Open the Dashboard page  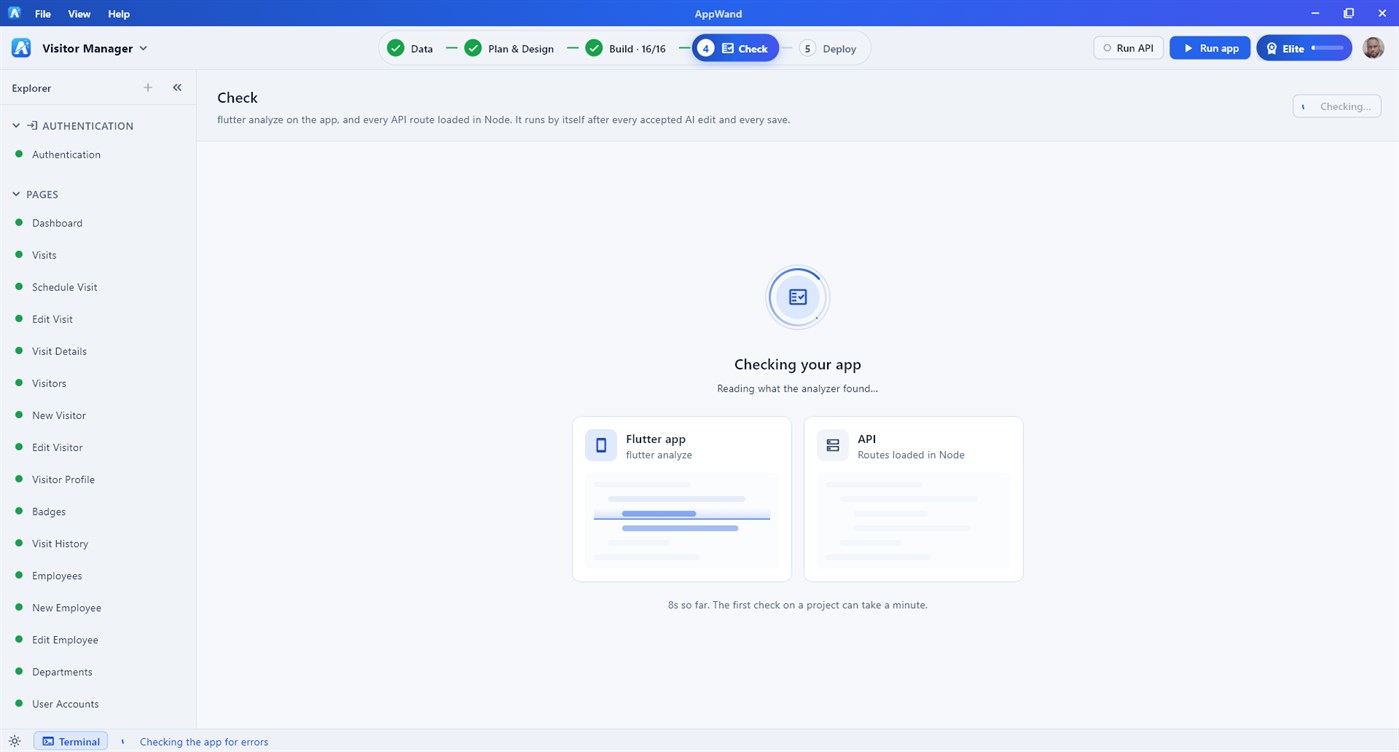click(57, 223)
